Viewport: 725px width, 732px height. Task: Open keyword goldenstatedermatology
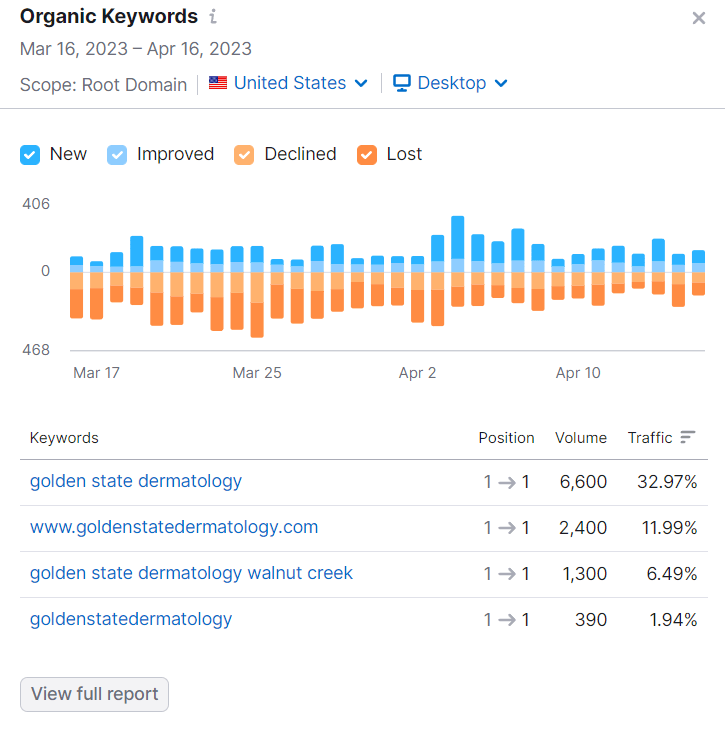[131, 619]
